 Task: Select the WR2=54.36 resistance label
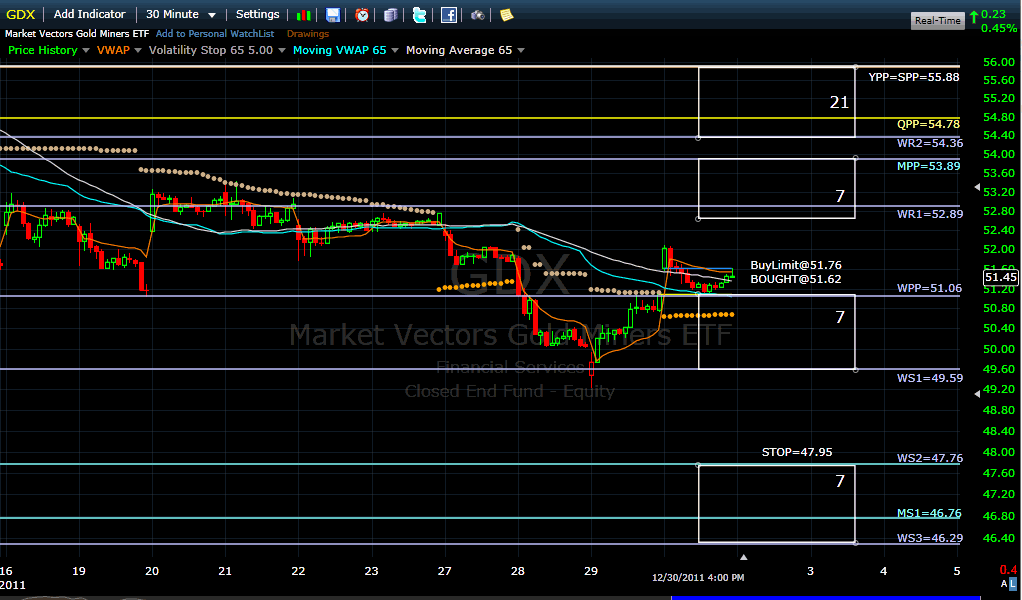930,143
